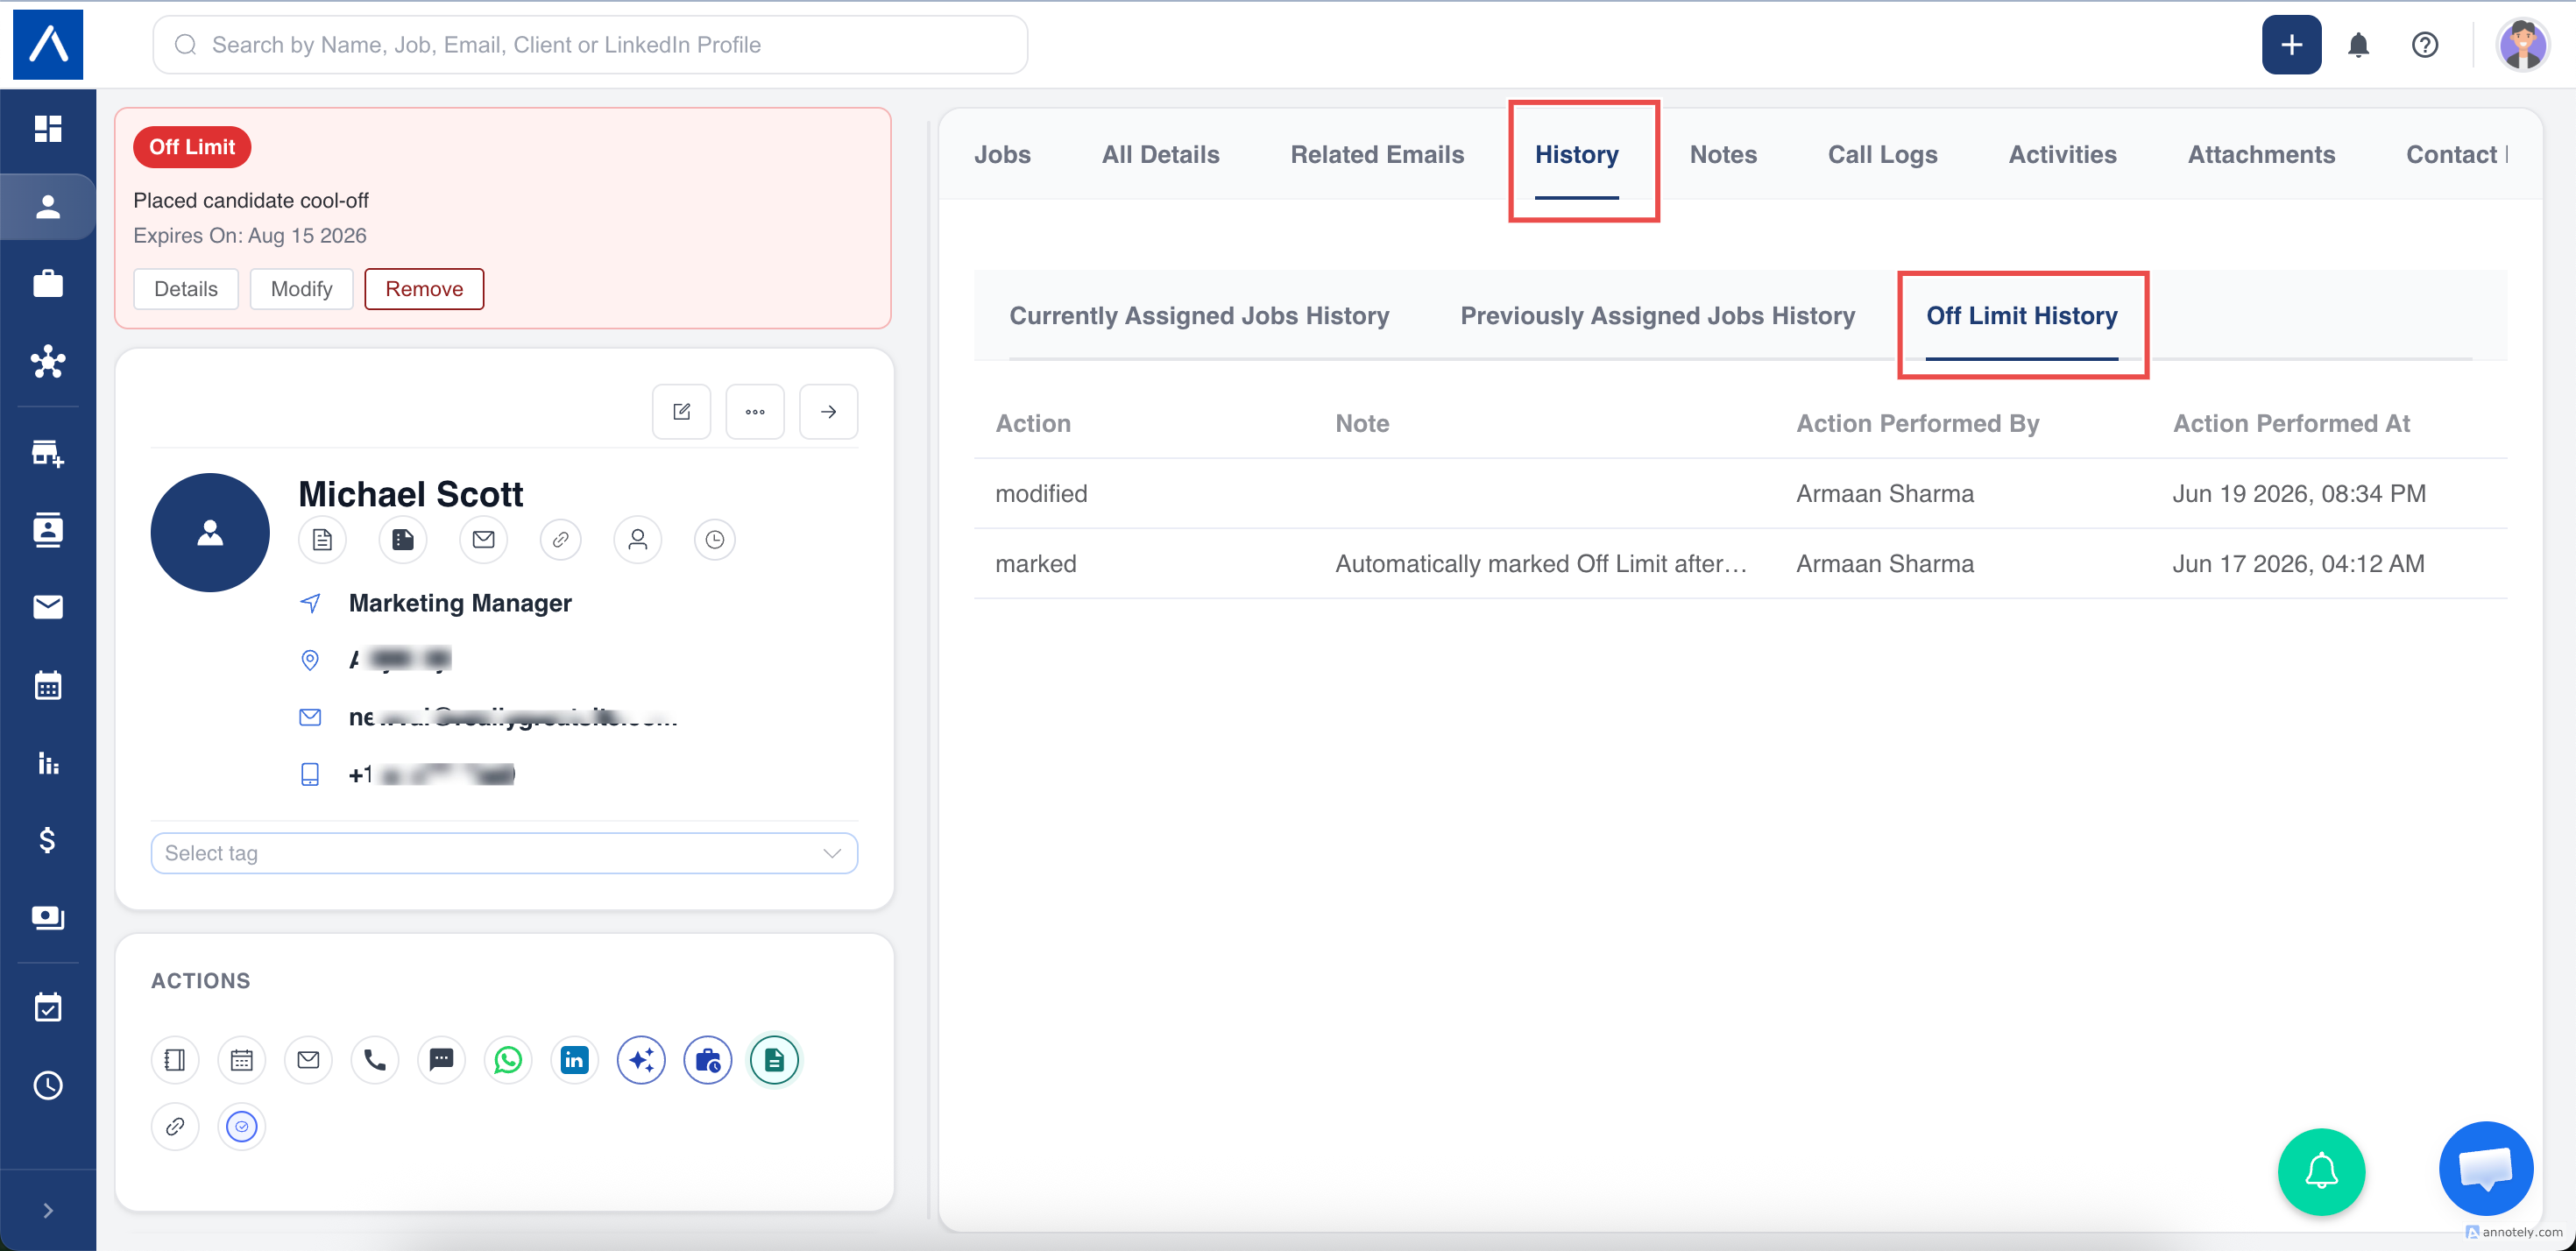Open the Select tag dropdown
The width and height of the screenshot is (2576, 1251).
(x=504, y=853)
